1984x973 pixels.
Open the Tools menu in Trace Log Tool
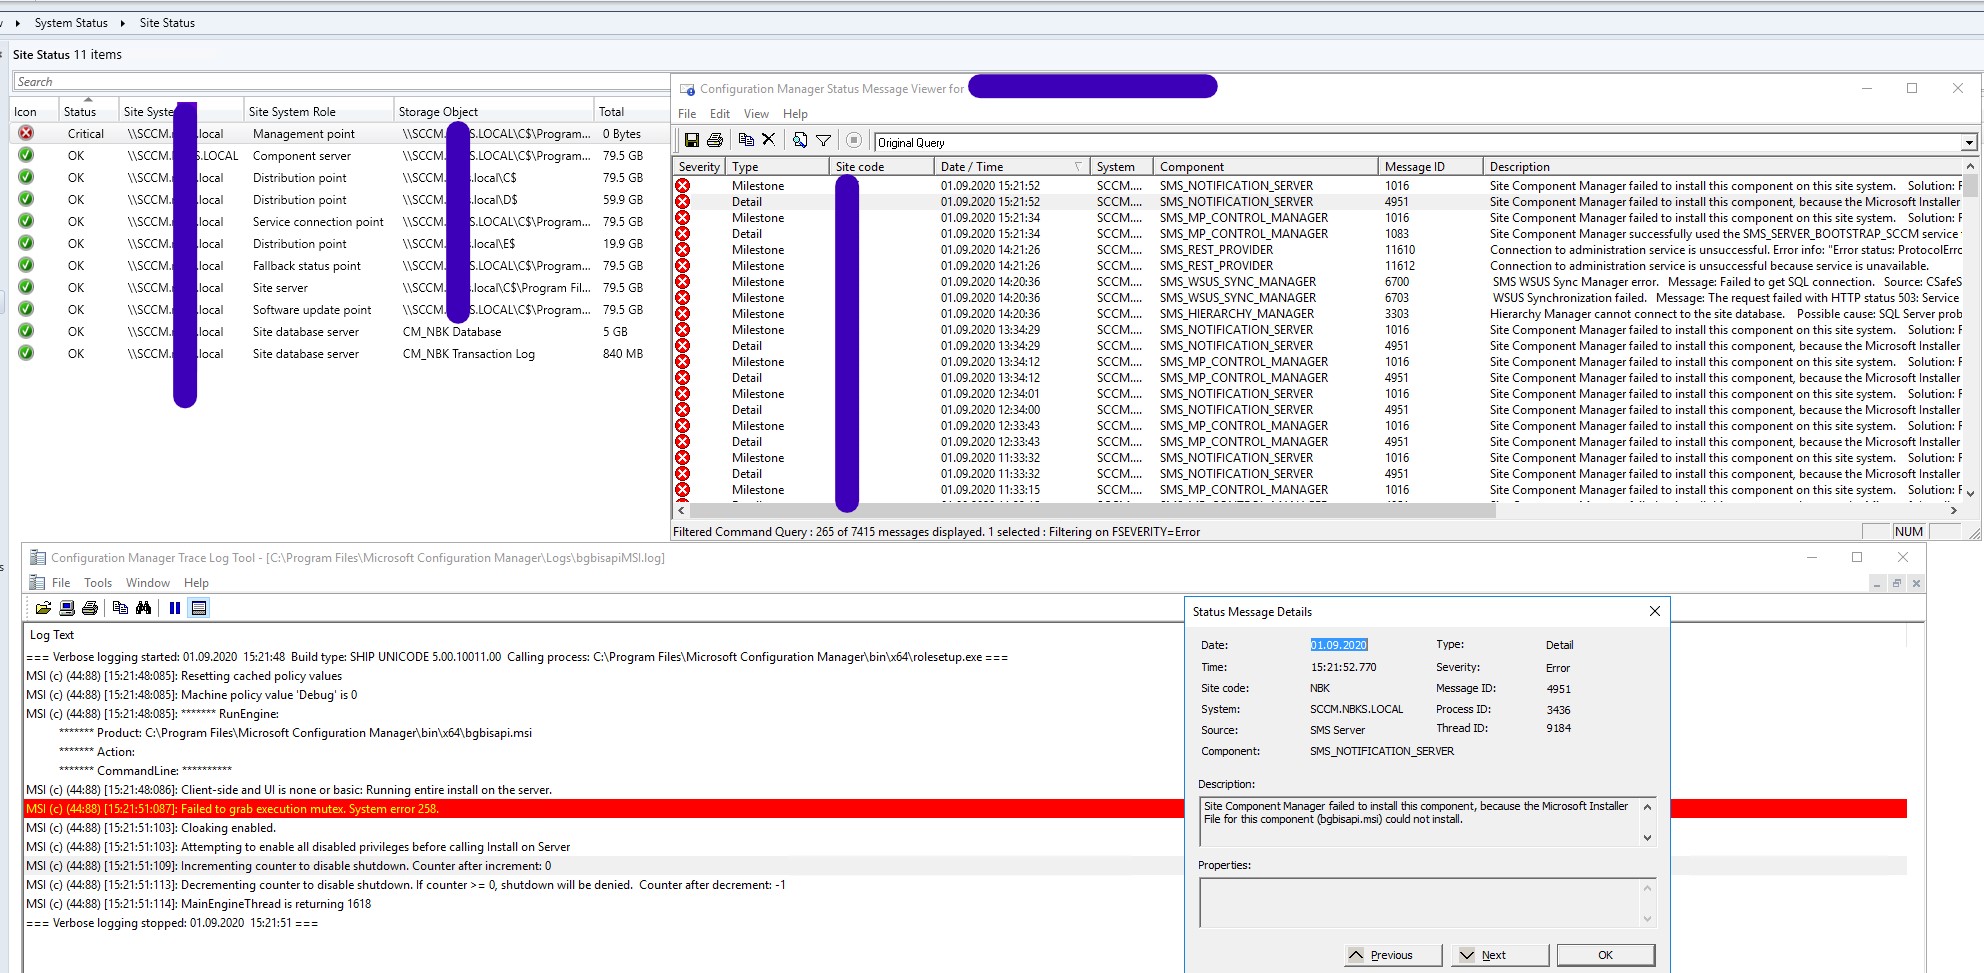pos(97,582)
